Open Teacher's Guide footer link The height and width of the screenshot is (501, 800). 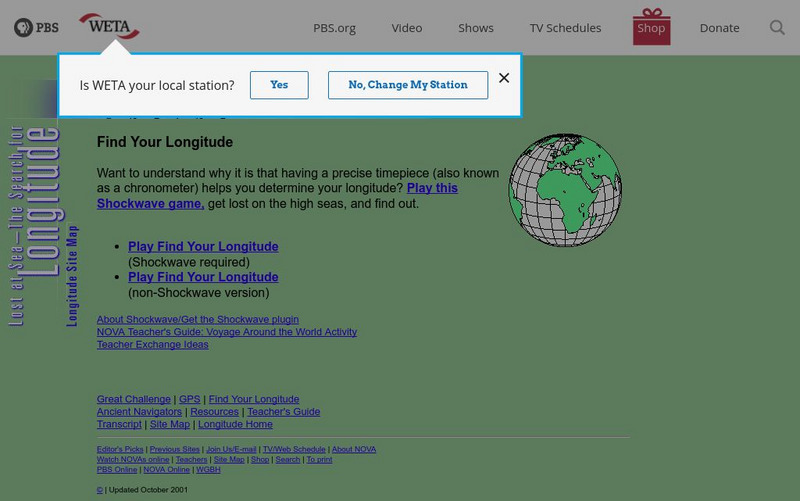tap(284, 412)
